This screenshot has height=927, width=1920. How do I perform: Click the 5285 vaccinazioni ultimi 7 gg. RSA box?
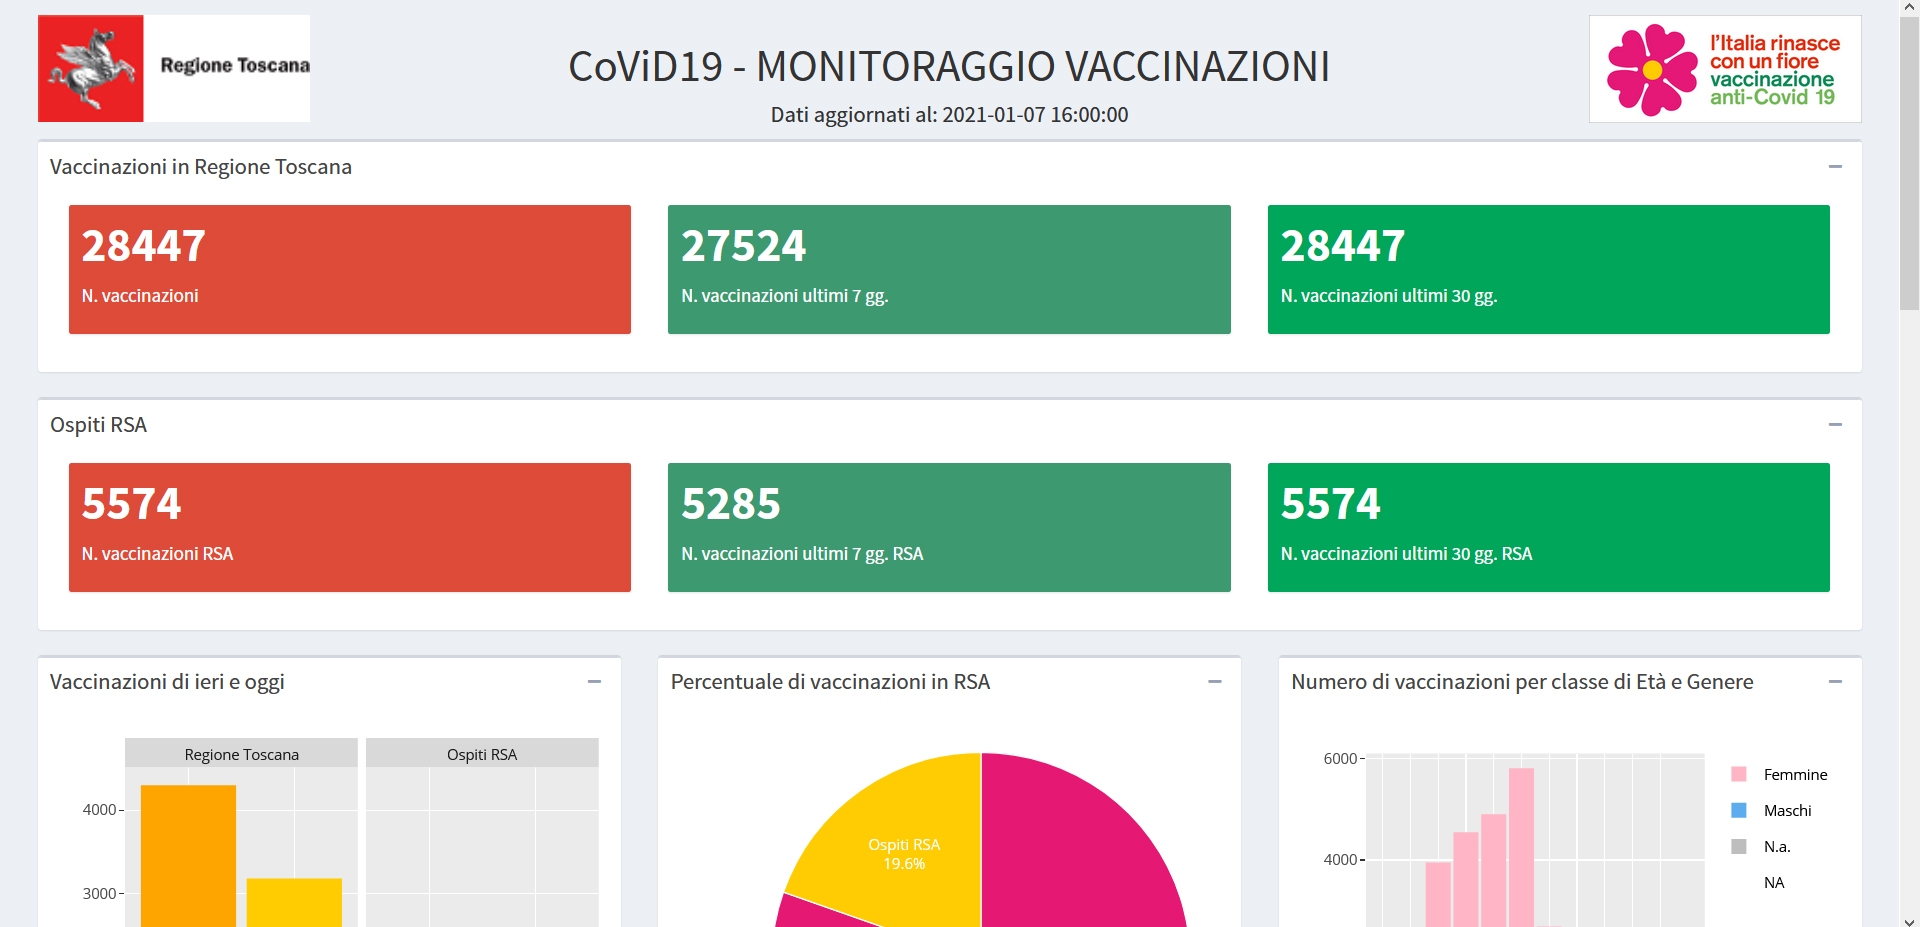[x=949, y=527]
